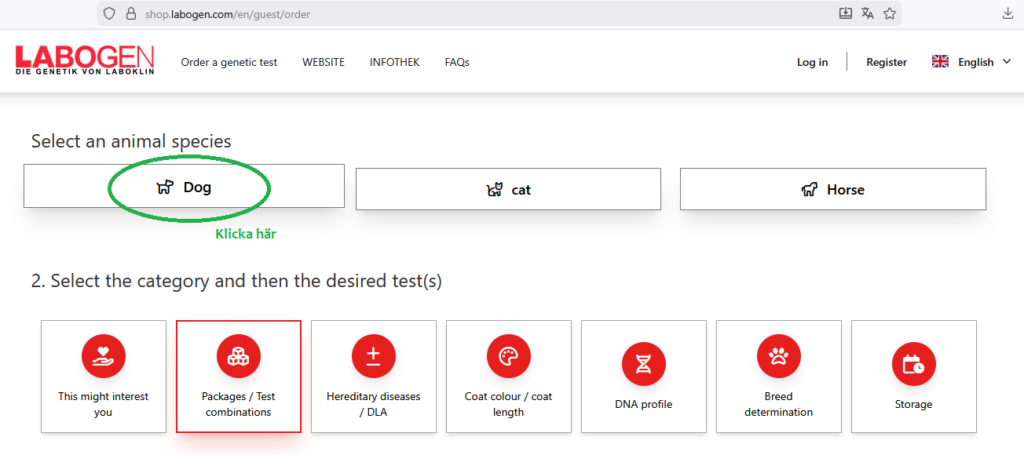Click the 'This might interest you' heart icon
Image resolution: width=1024 pixels, height=455 pixels.
pos(103,355)
